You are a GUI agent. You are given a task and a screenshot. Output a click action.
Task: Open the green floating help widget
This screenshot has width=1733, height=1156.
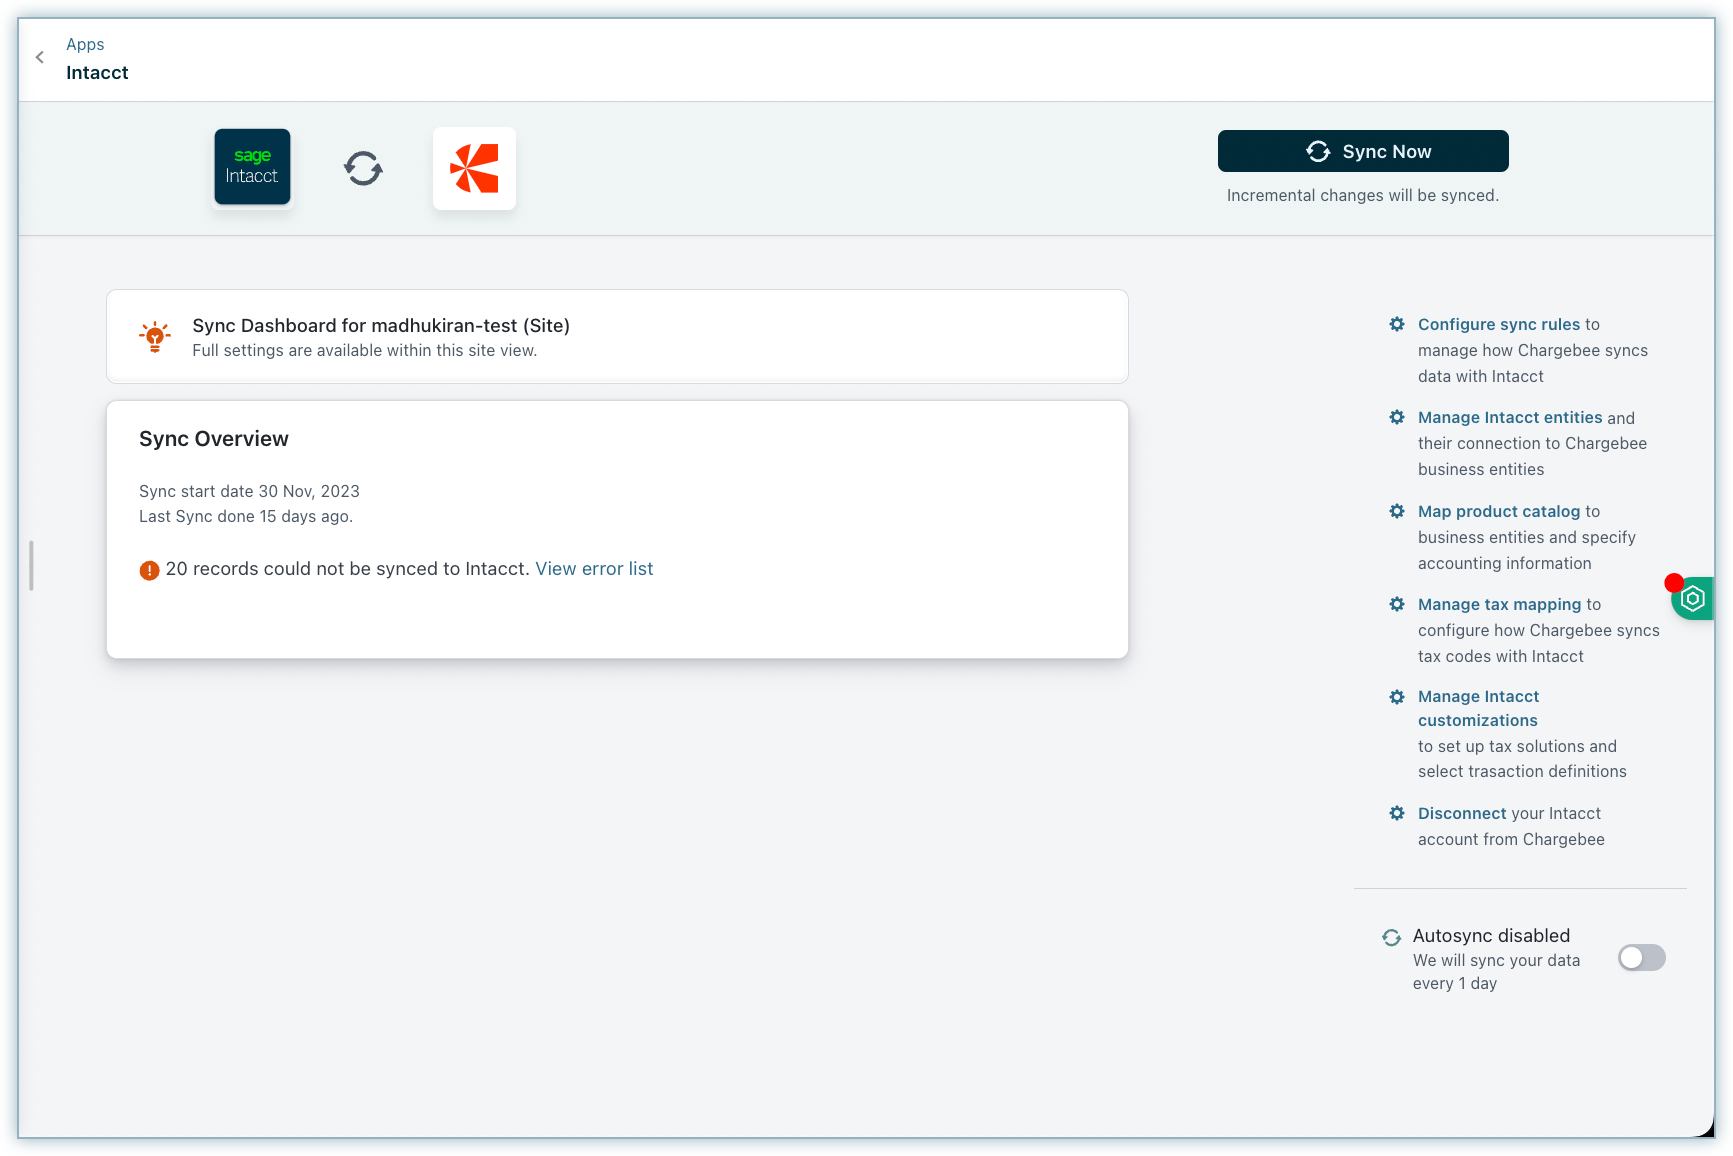point(1692,599)
